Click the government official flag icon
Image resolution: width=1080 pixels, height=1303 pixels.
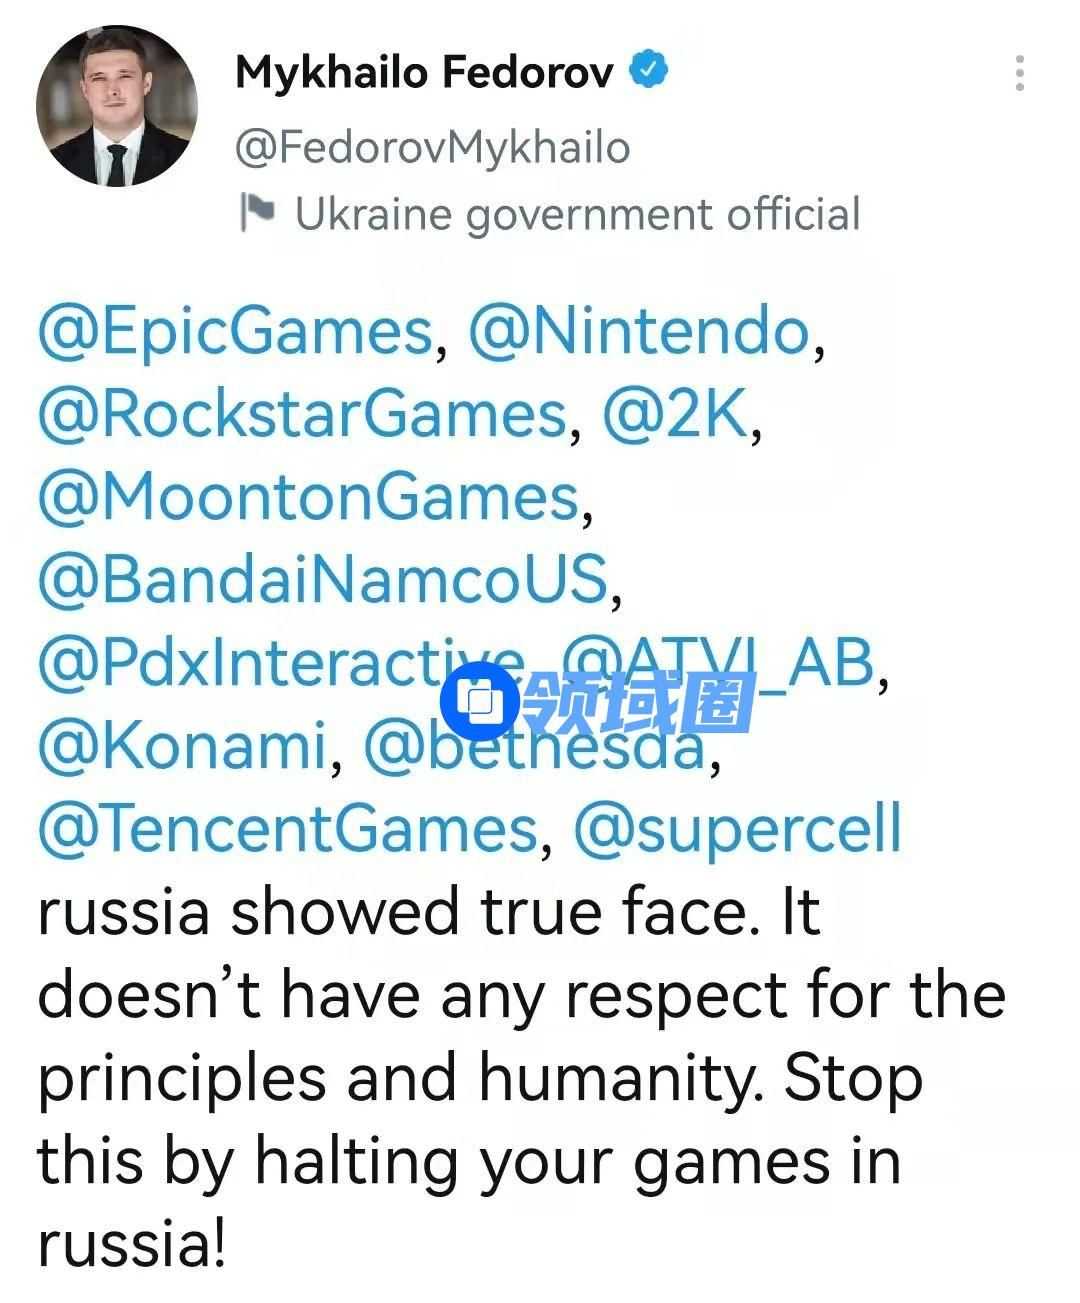click(257, 213)
